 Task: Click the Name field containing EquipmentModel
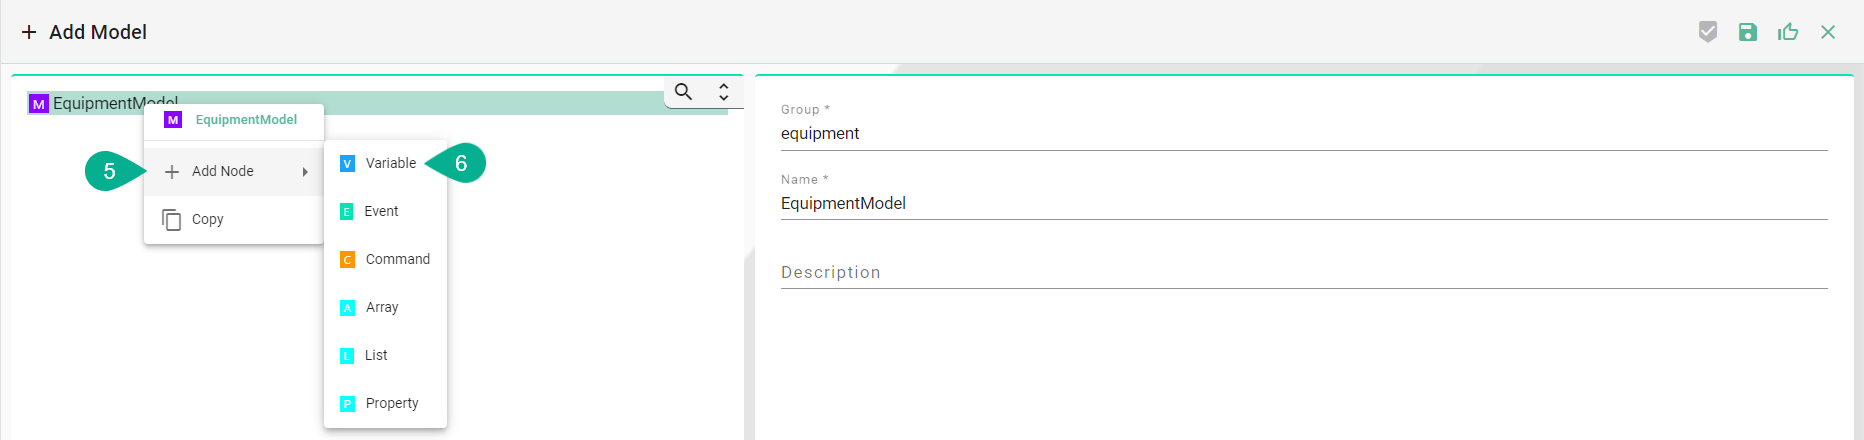click(1303, 204)
